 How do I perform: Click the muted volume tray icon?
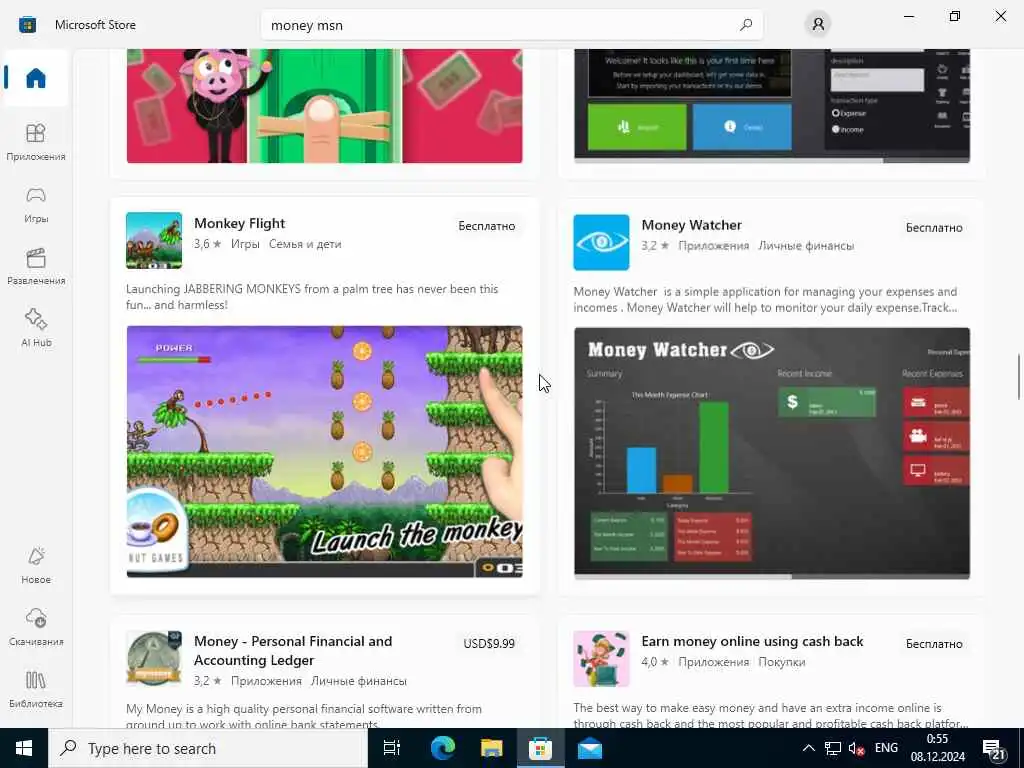click(856, 748)
